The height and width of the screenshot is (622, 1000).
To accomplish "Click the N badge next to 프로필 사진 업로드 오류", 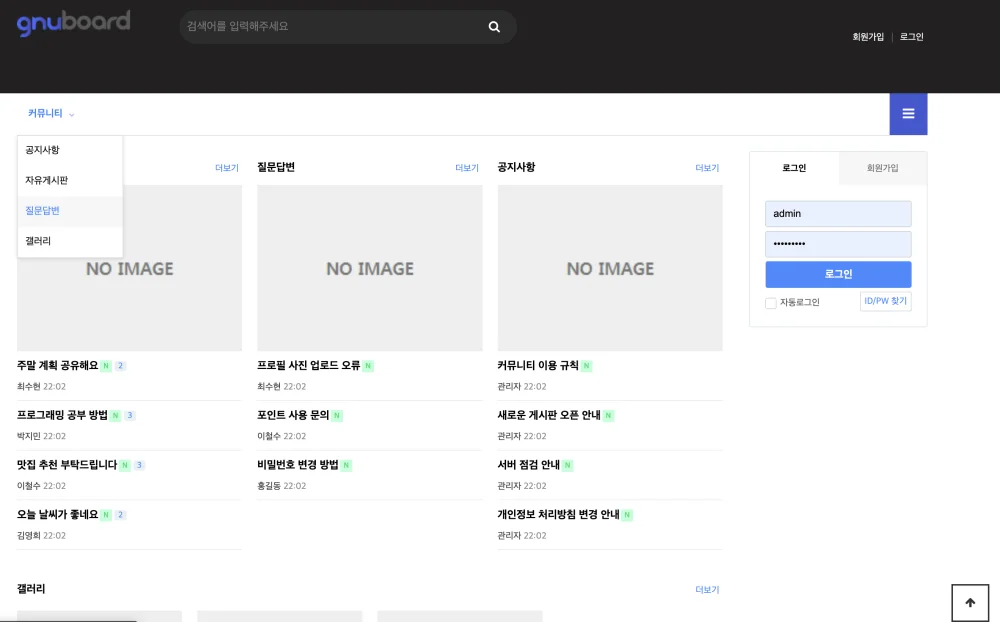I will click(x=368, y=366).
